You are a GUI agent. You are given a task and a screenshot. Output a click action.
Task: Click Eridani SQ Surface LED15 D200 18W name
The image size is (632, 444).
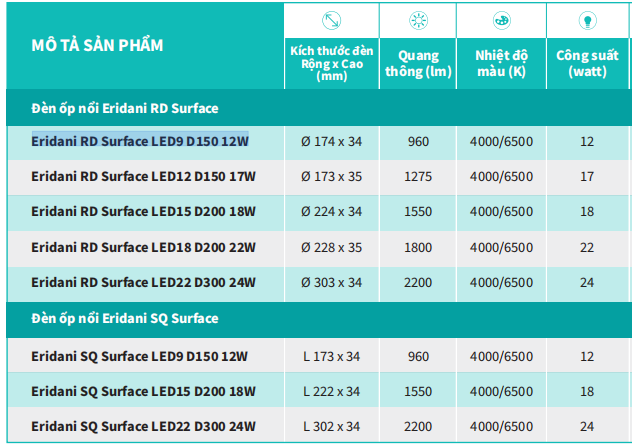(x=143, y=391)
